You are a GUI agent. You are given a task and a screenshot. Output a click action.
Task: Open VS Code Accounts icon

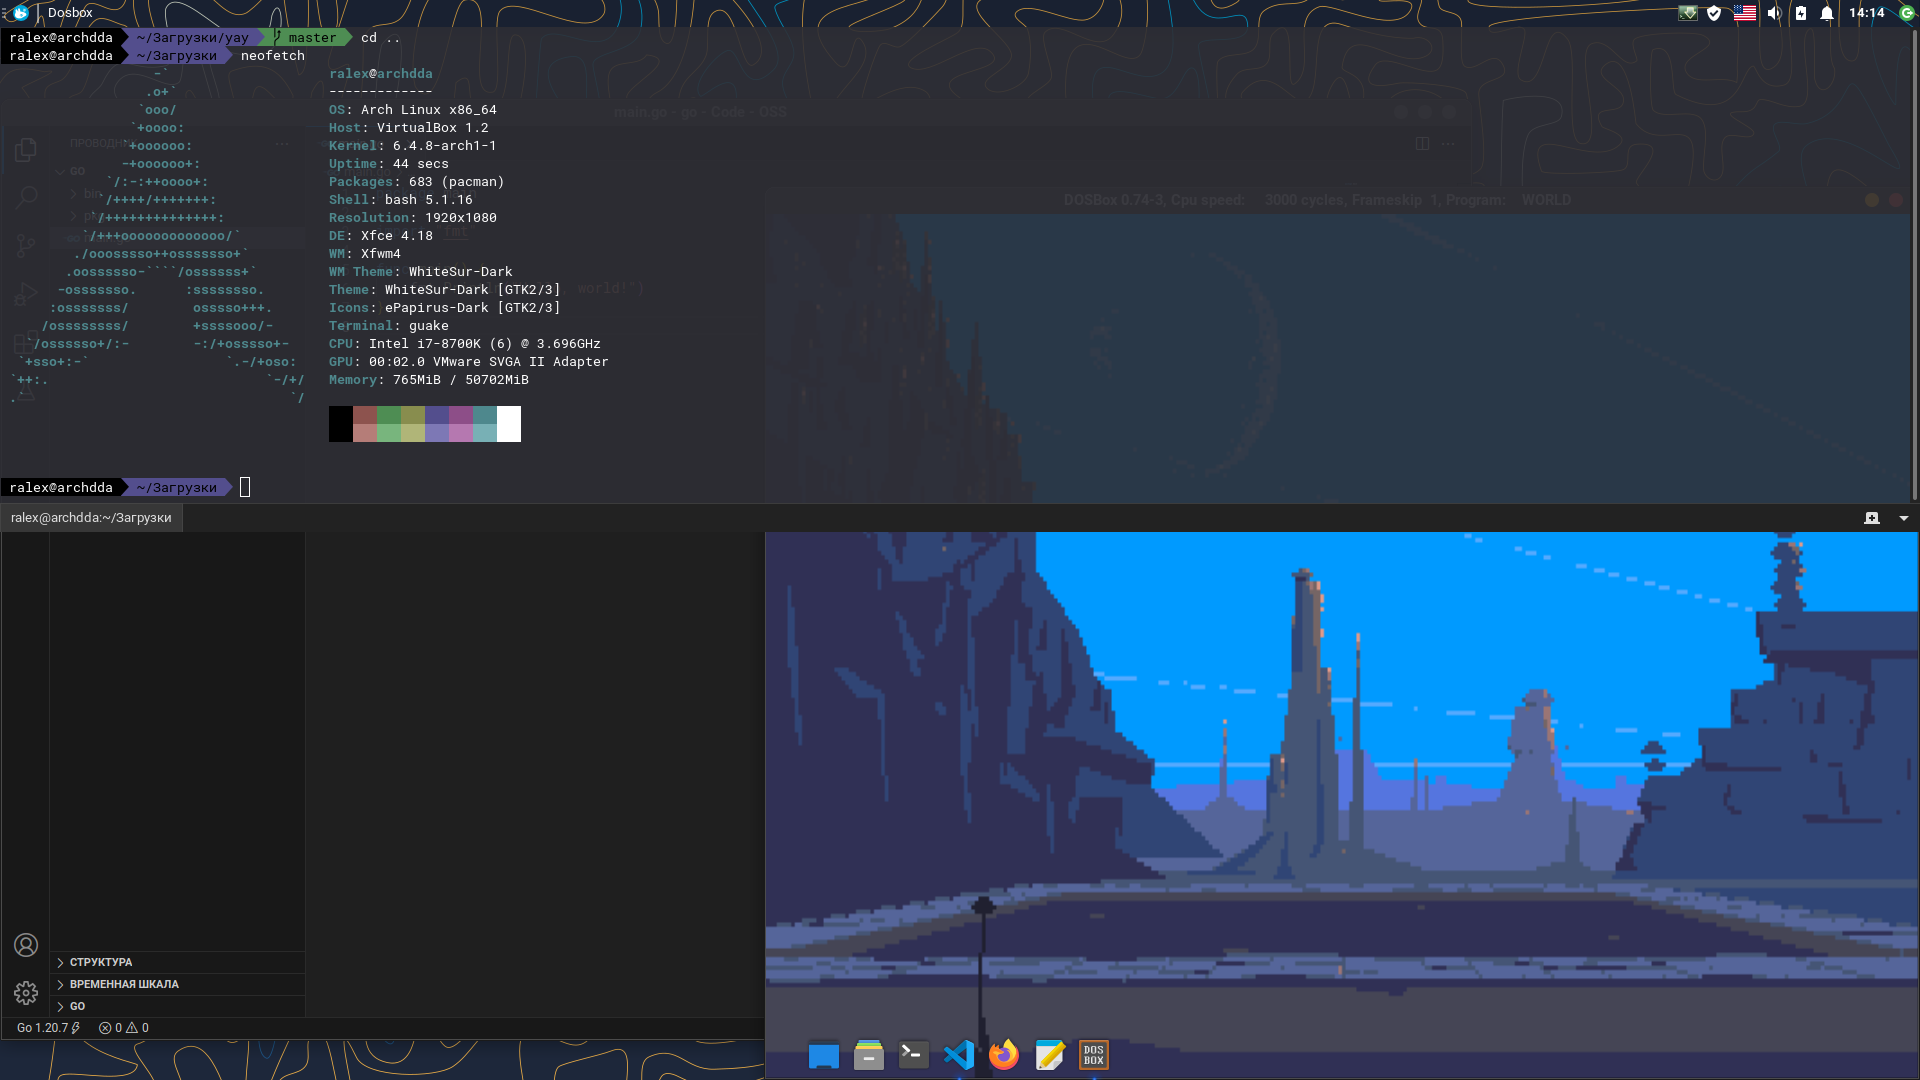pyautogui.click(x=26, y=945)
